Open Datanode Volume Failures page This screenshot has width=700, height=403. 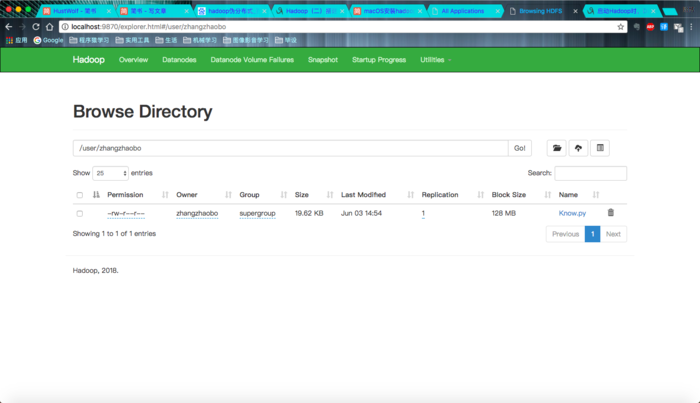click(x=252, y=60)
